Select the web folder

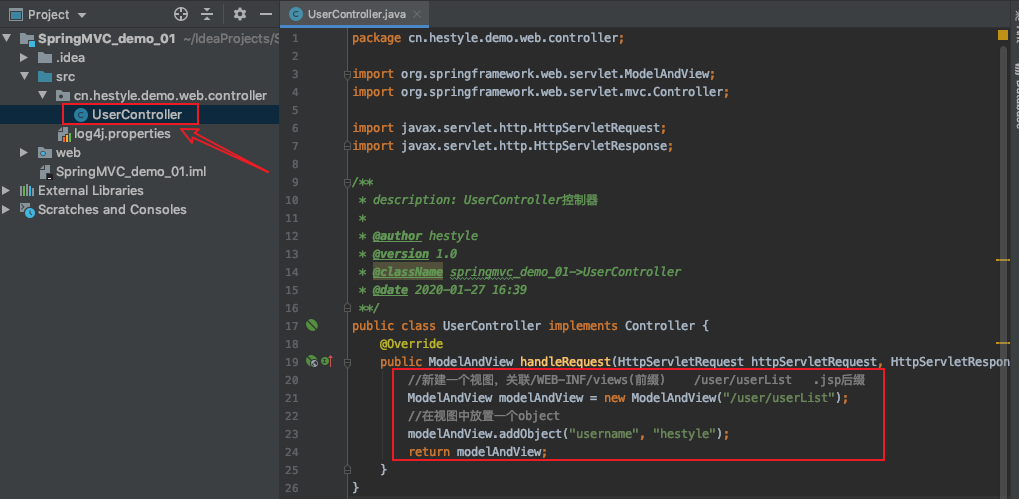pyautogui.click(x=68, y=153)
